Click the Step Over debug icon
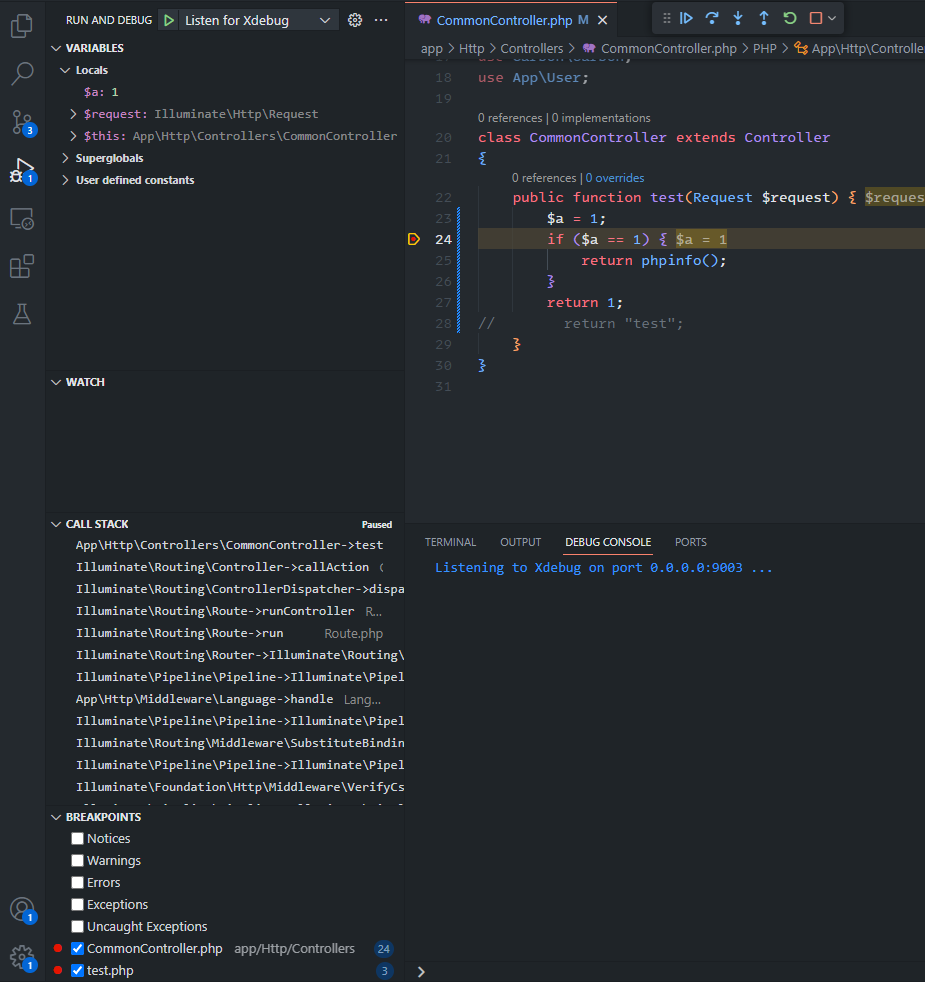The image size is (925, 982). click(712, 18)
